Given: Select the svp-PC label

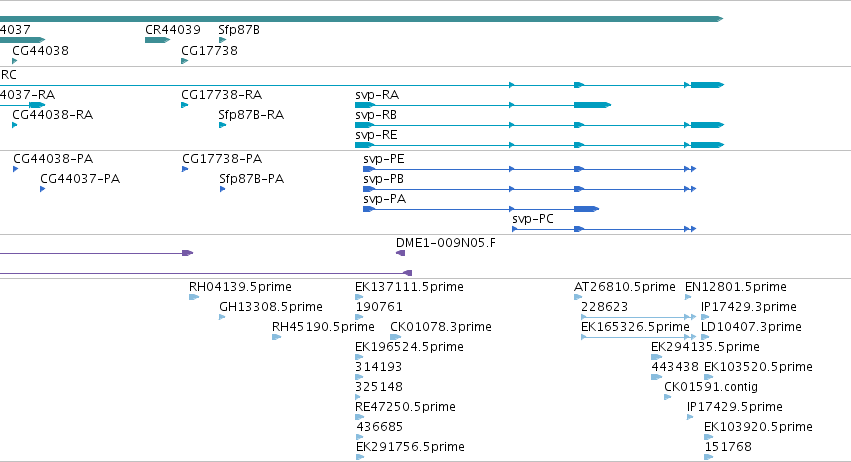Looking at the screenshot, I should [x=533, y=219].
